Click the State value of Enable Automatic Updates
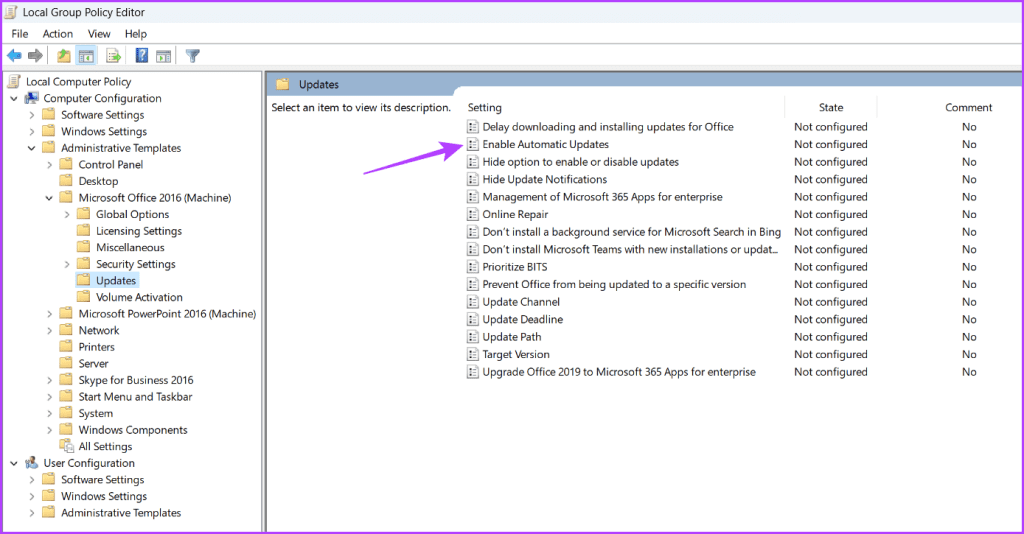Image resolution: width=1024 pixels, height=534 pixels. [x=831, y=144]
